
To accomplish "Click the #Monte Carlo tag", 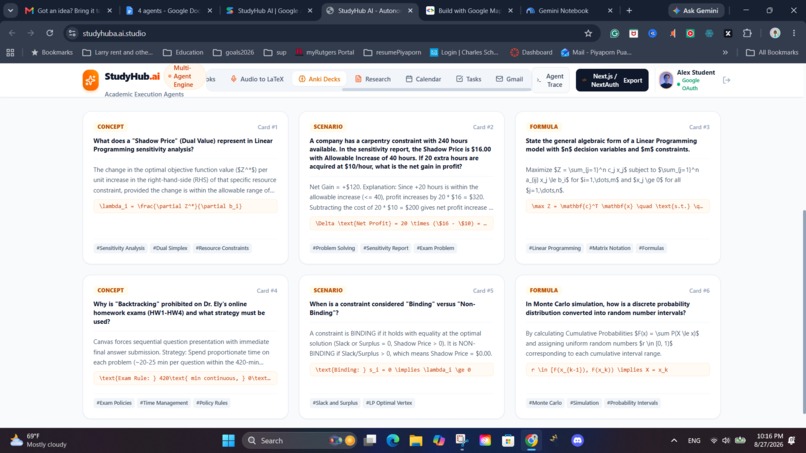I will (x=545, y=403).
